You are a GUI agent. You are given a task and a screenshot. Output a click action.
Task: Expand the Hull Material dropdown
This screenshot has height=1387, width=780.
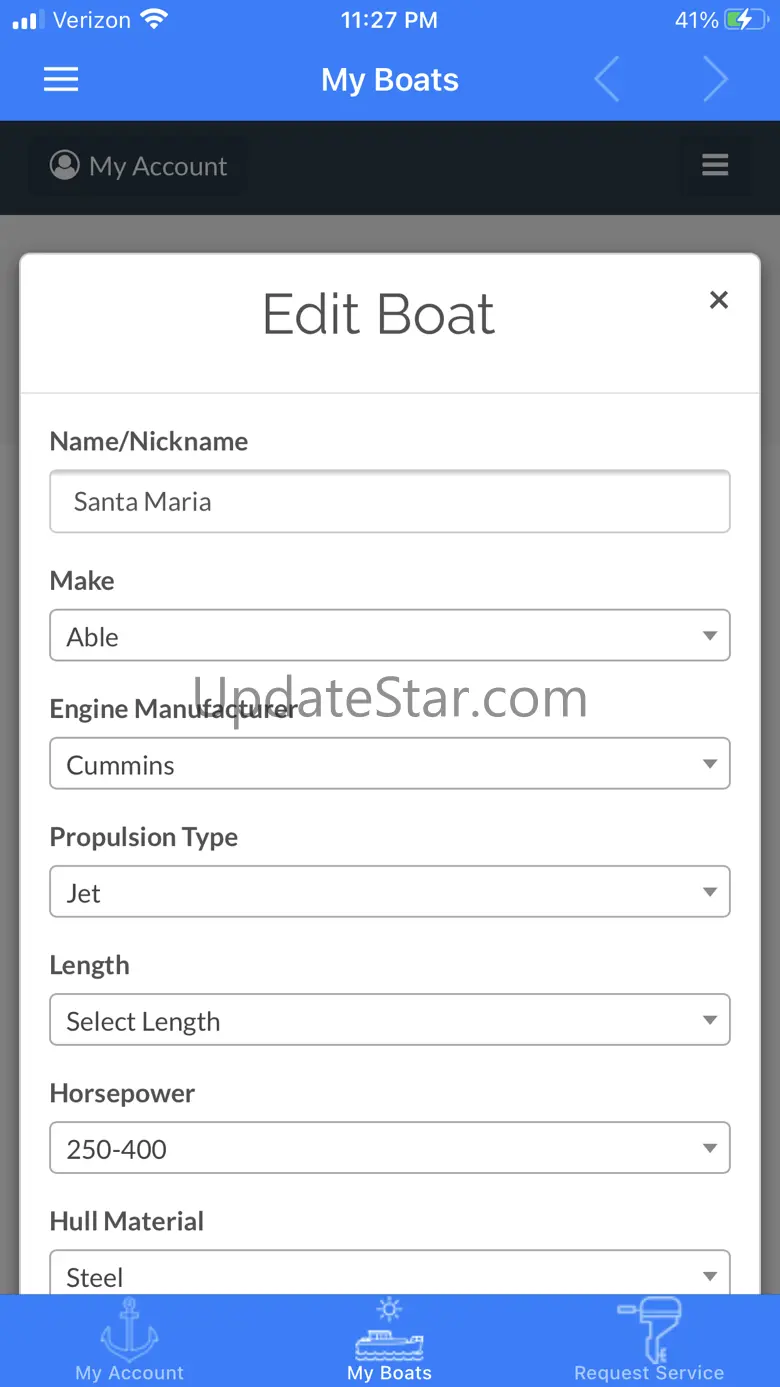click(390, 1274)
